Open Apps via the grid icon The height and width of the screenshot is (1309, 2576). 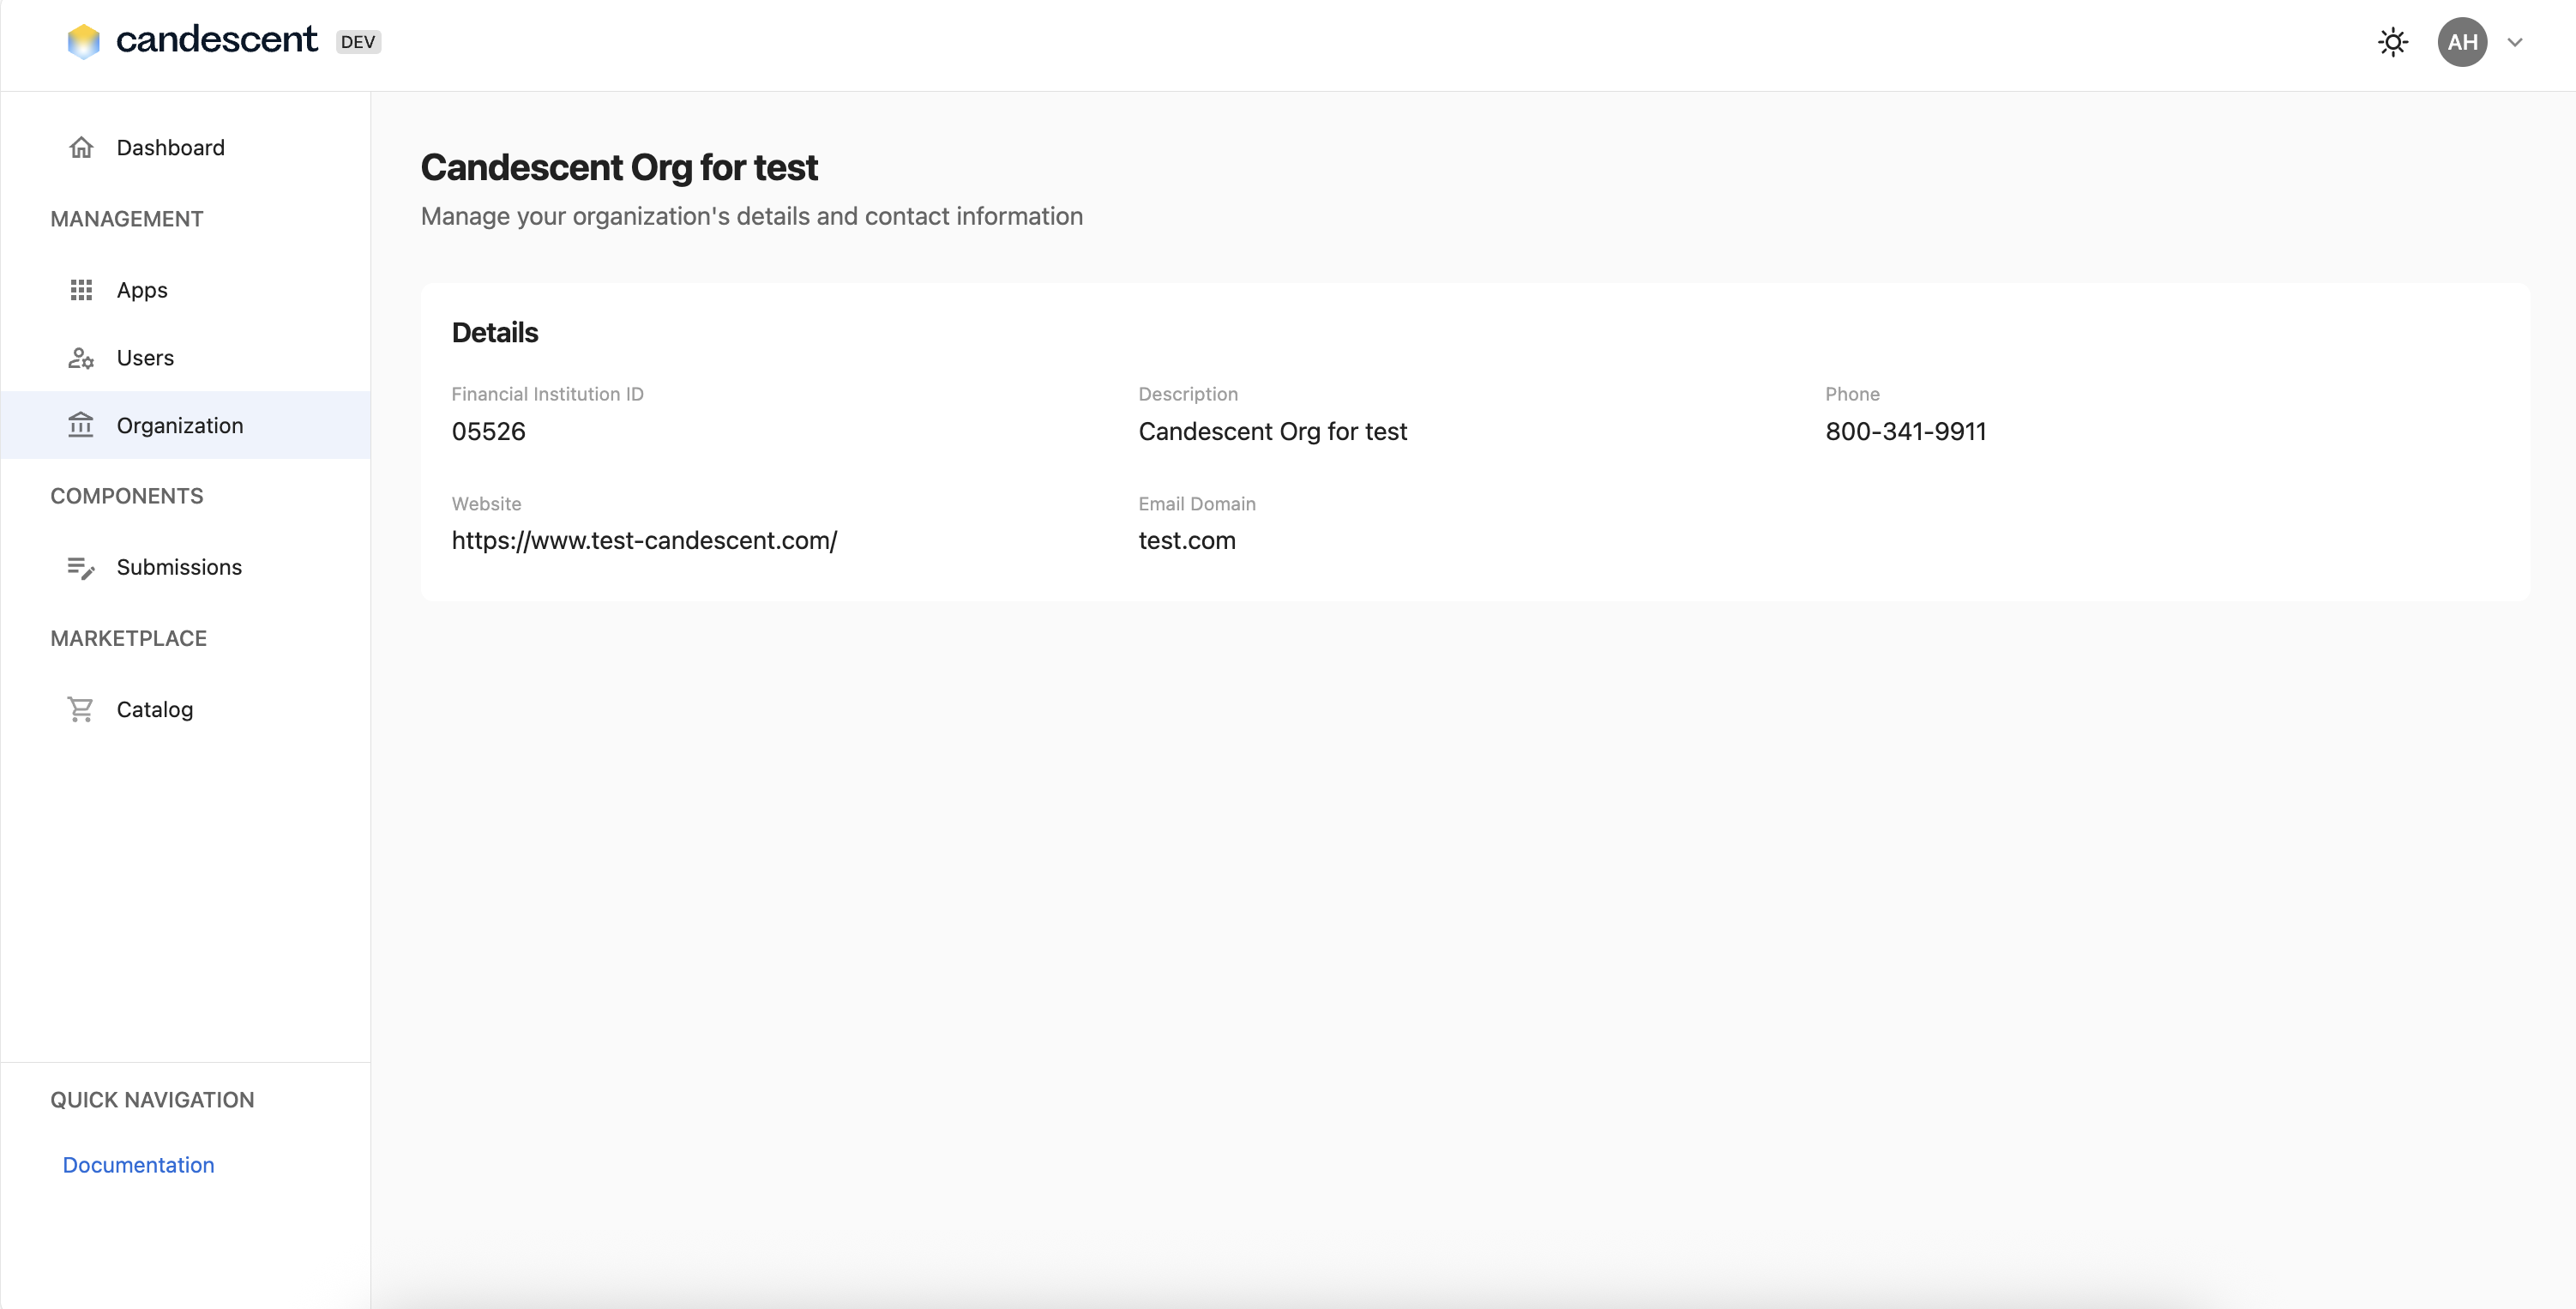pos(81,290)
